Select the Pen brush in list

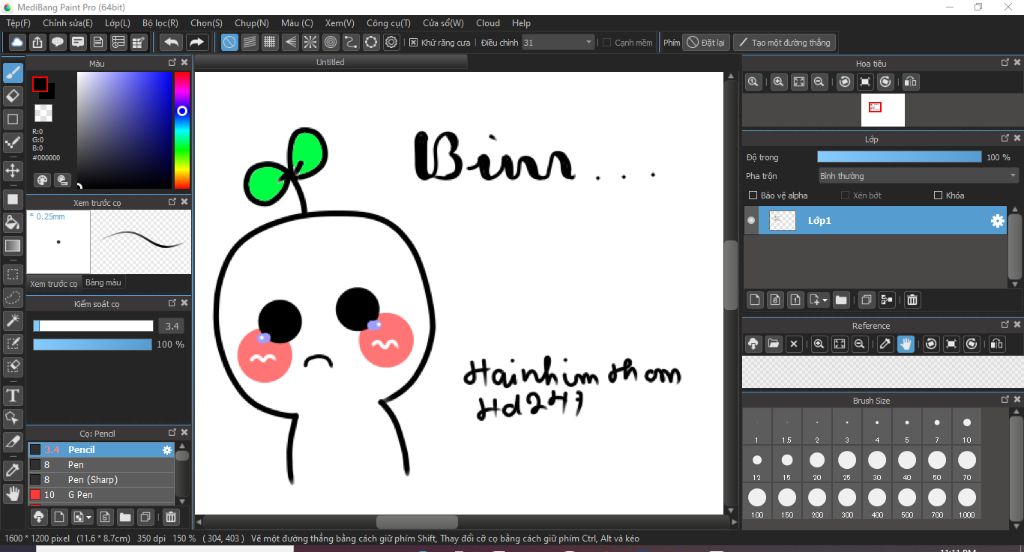point(101,465)
